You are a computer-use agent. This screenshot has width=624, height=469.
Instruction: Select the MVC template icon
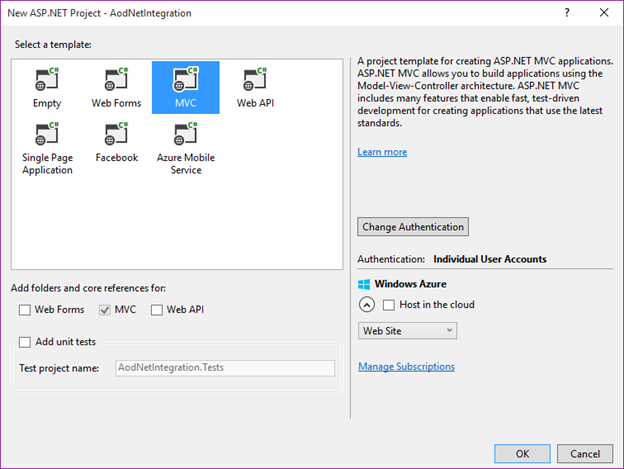click(185, 81)
